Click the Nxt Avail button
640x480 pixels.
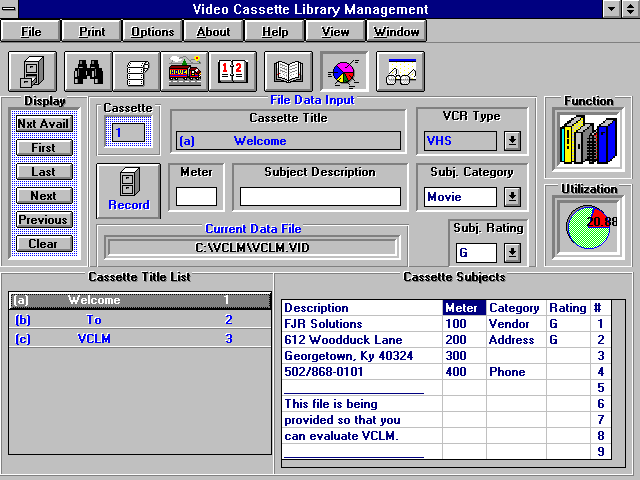click(44, 124)
